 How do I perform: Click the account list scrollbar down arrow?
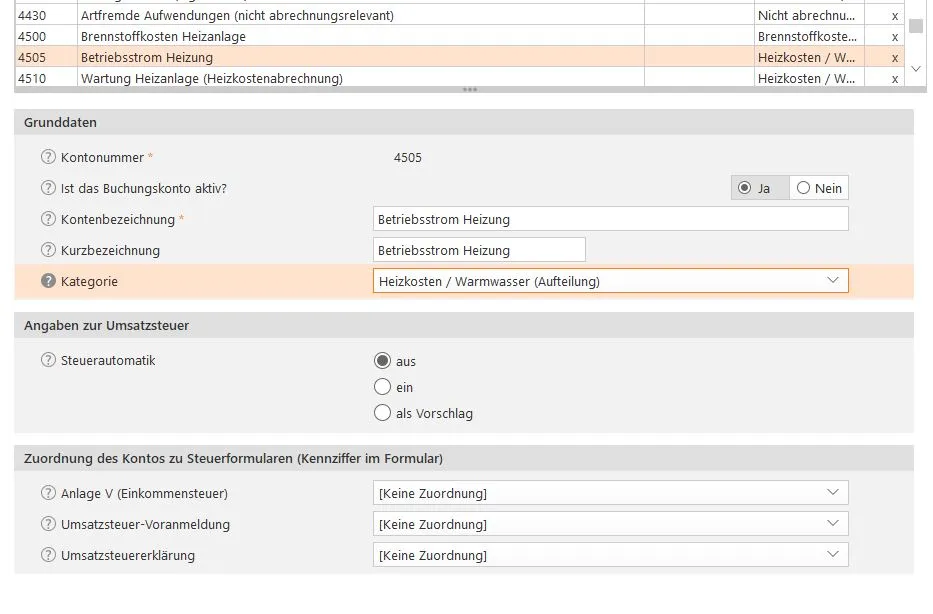(x=916, y=69)
